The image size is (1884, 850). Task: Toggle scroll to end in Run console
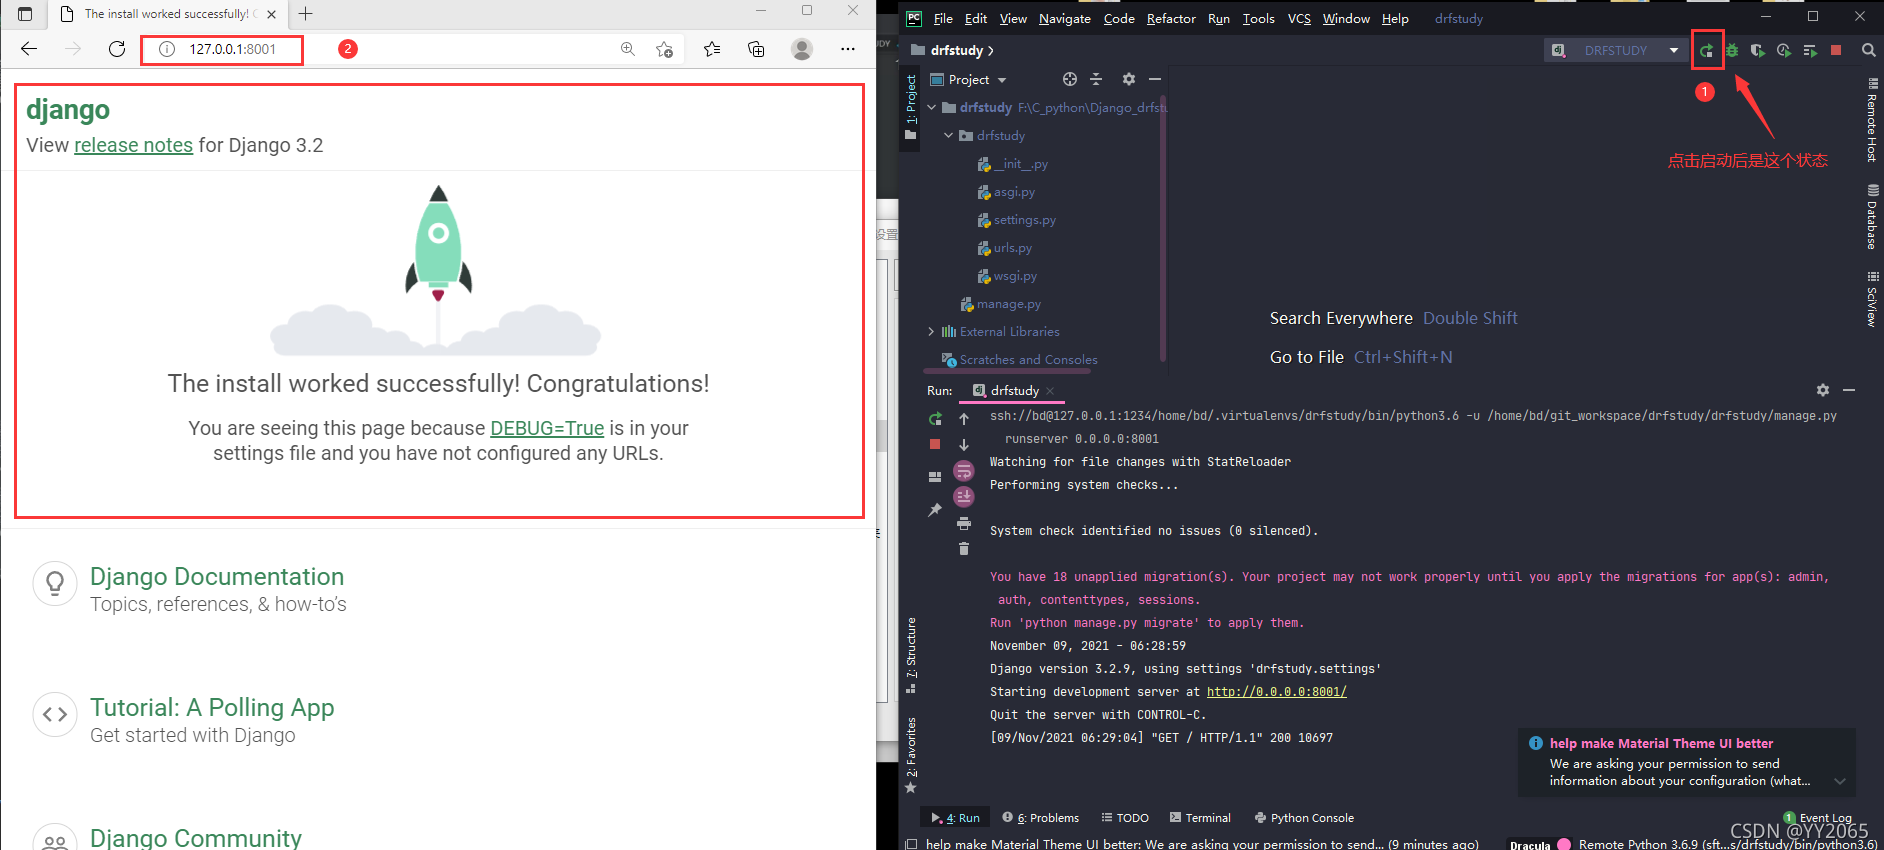point(964,496)
